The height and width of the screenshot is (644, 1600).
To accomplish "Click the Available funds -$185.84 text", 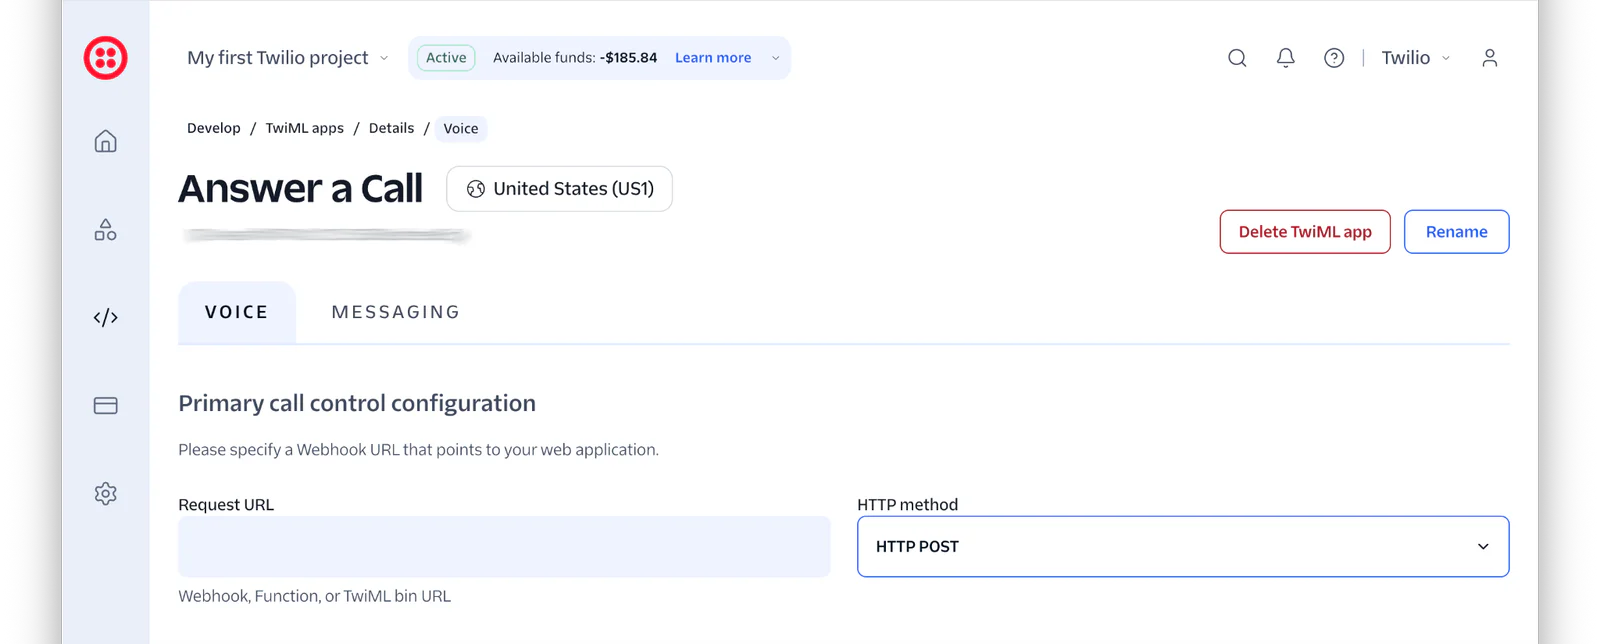I will tap(575, 58).
